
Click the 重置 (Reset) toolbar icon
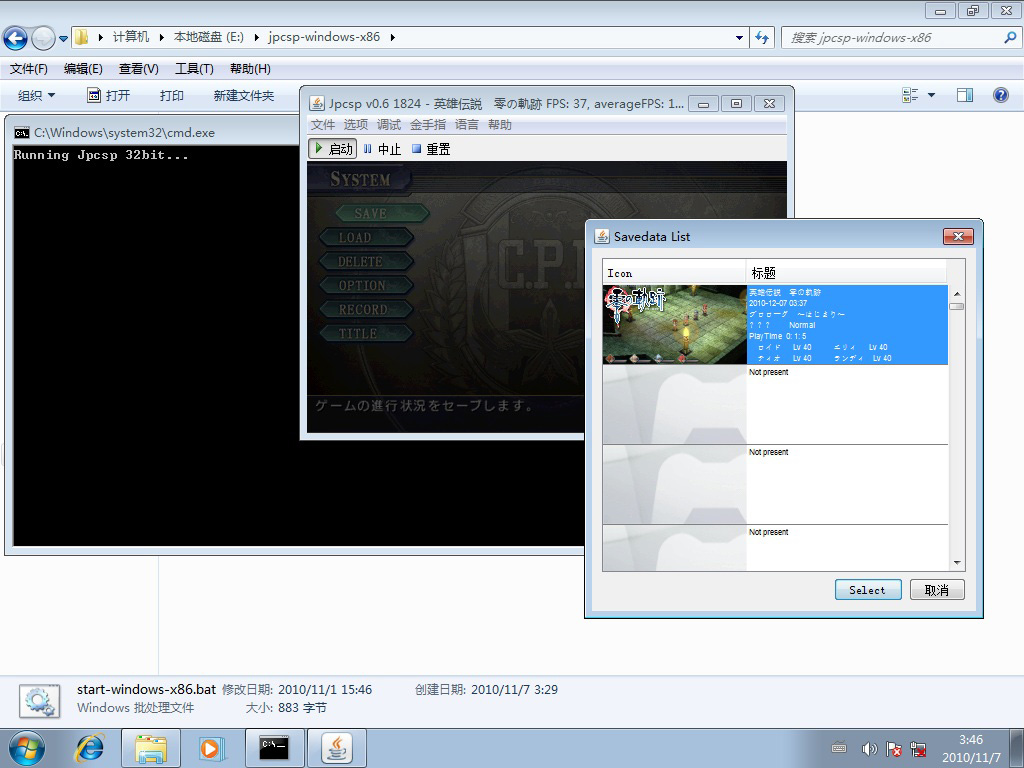coord(417,149)
